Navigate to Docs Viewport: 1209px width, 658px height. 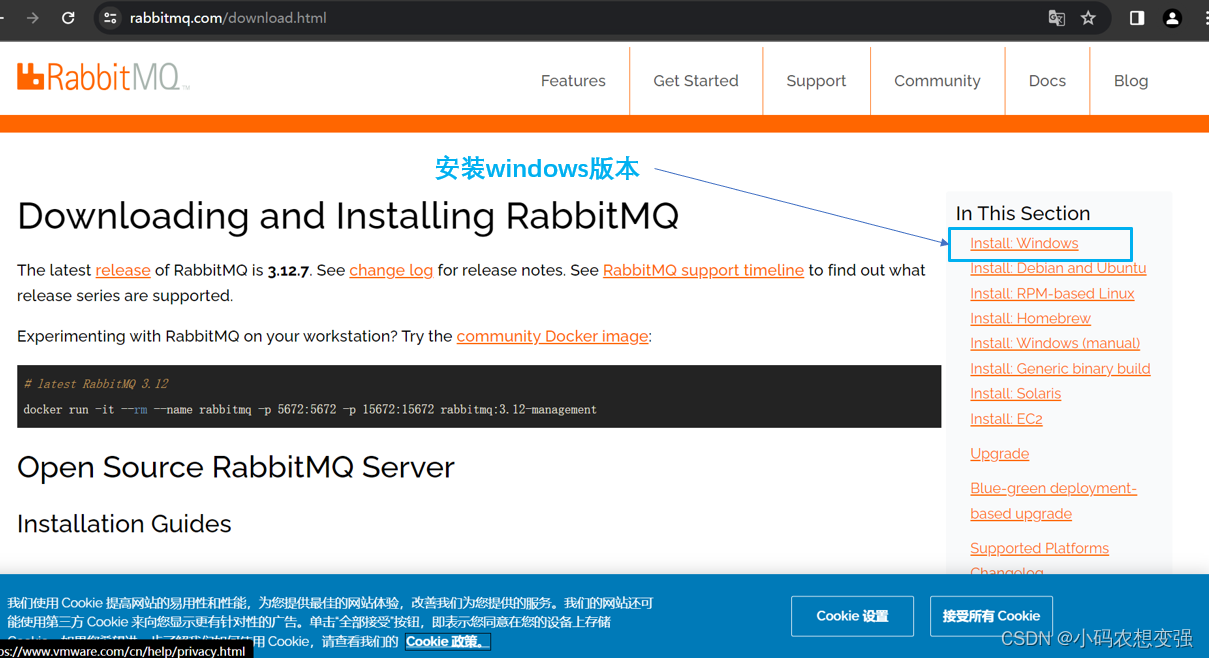pos(1047,81)
